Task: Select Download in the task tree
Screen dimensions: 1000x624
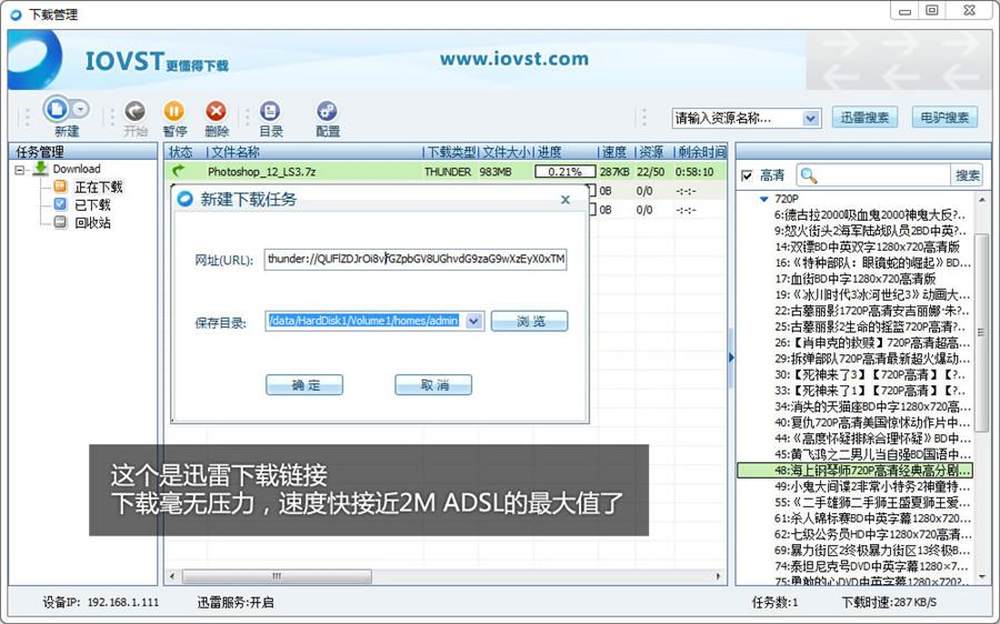Action: click(77, 169)
